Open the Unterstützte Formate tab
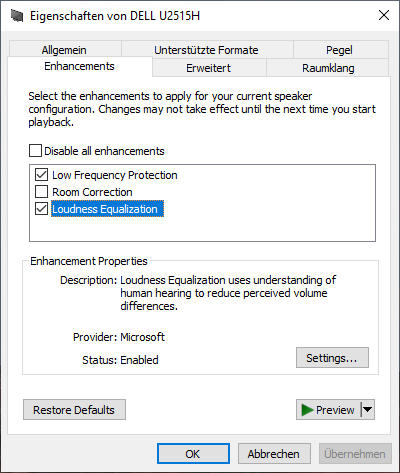The height and width of the screenshot is (473, 400). 206,50
